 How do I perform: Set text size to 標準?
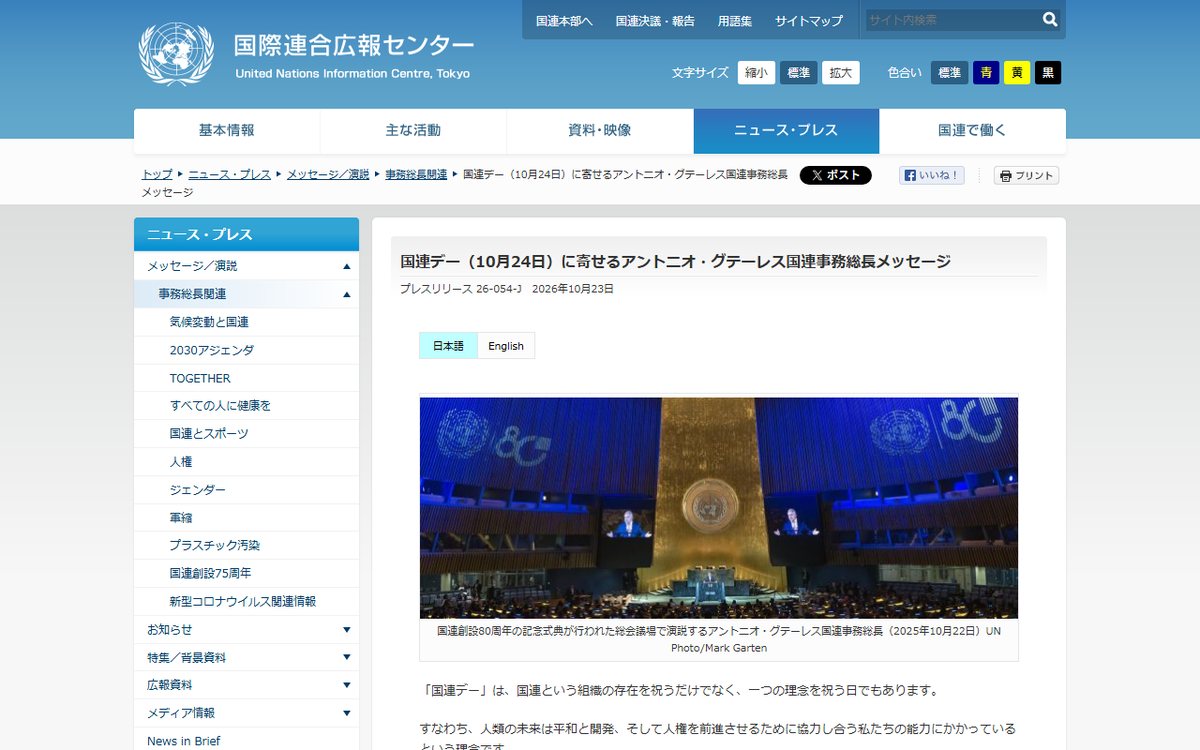(799, 73)
